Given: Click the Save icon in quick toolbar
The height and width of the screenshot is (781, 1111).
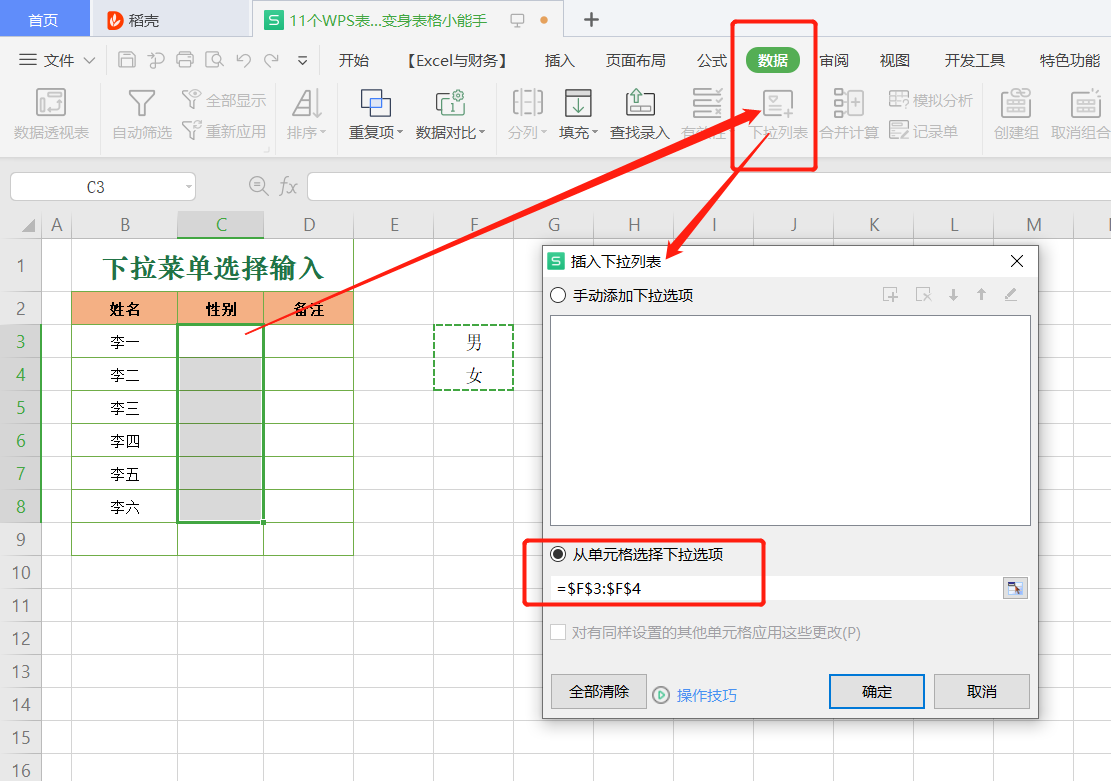Looking at the screenshot, I should coord(127,60).
